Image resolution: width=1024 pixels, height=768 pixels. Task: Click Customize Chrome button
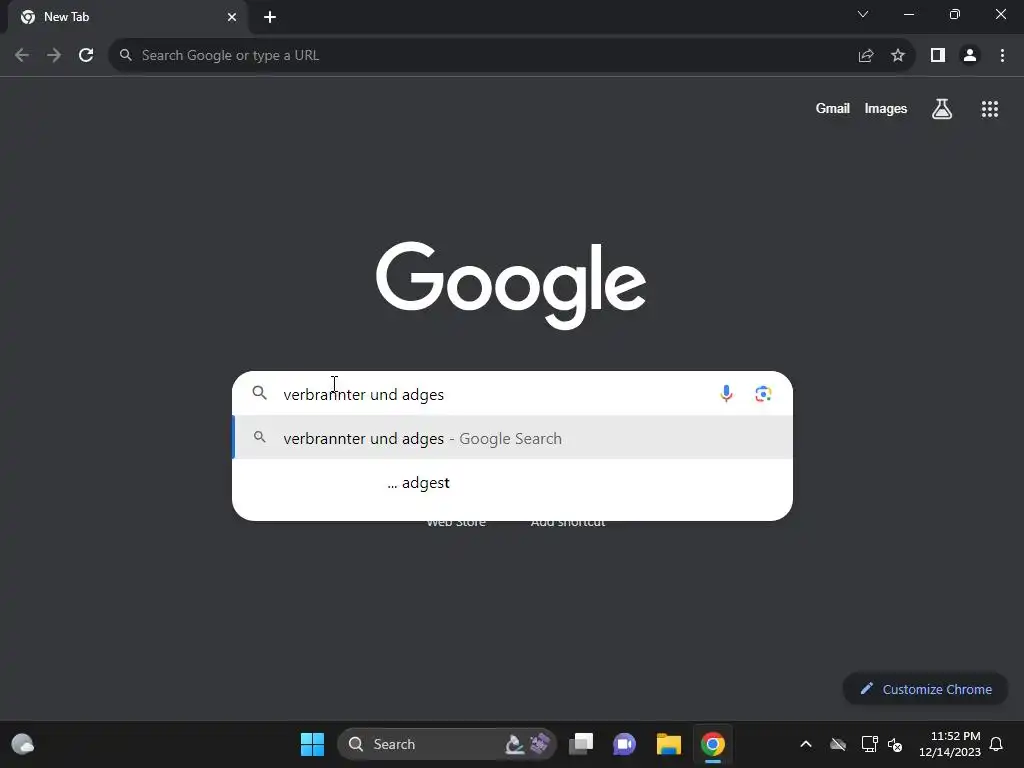pos(925,689)
